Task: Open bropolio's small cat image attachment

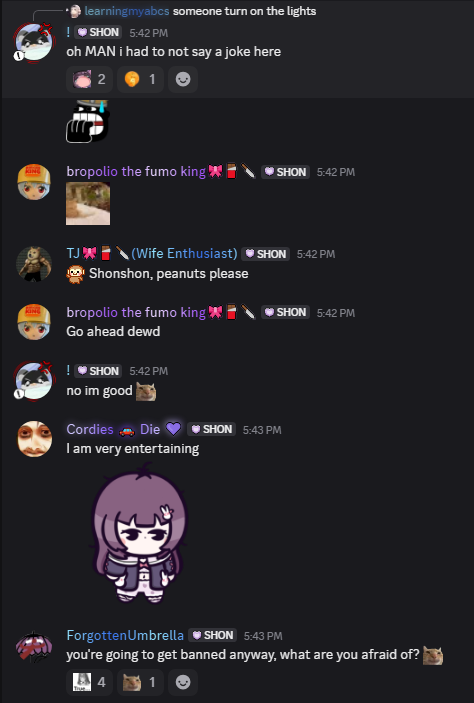Action: pos(88,204)
